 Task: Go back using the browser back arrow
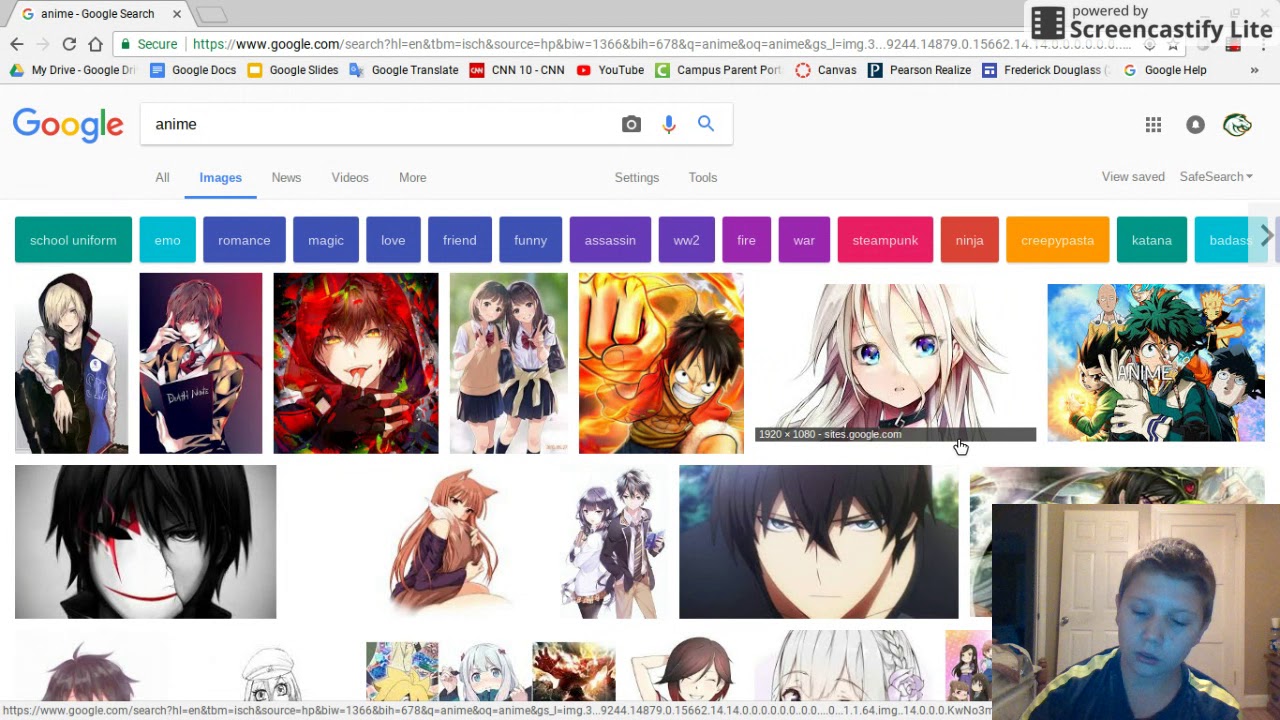(x=17, y=44)
